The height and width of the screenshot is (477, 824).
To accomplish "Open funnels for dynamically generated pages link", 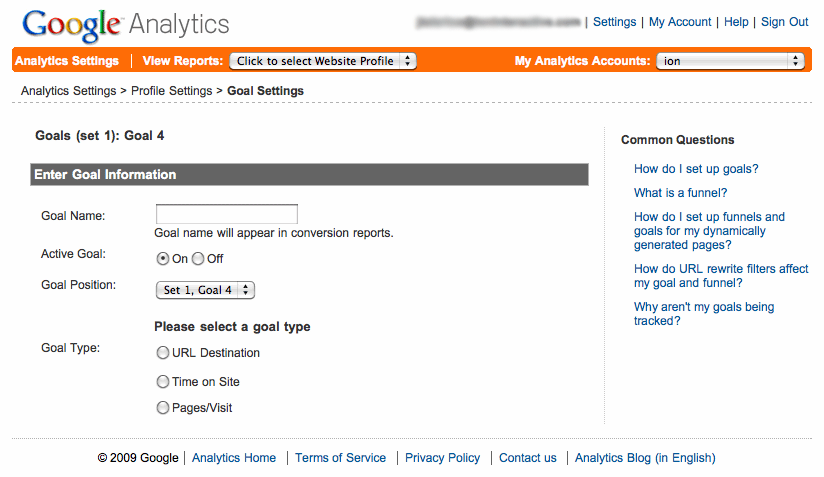I will (x=709, y=231).
